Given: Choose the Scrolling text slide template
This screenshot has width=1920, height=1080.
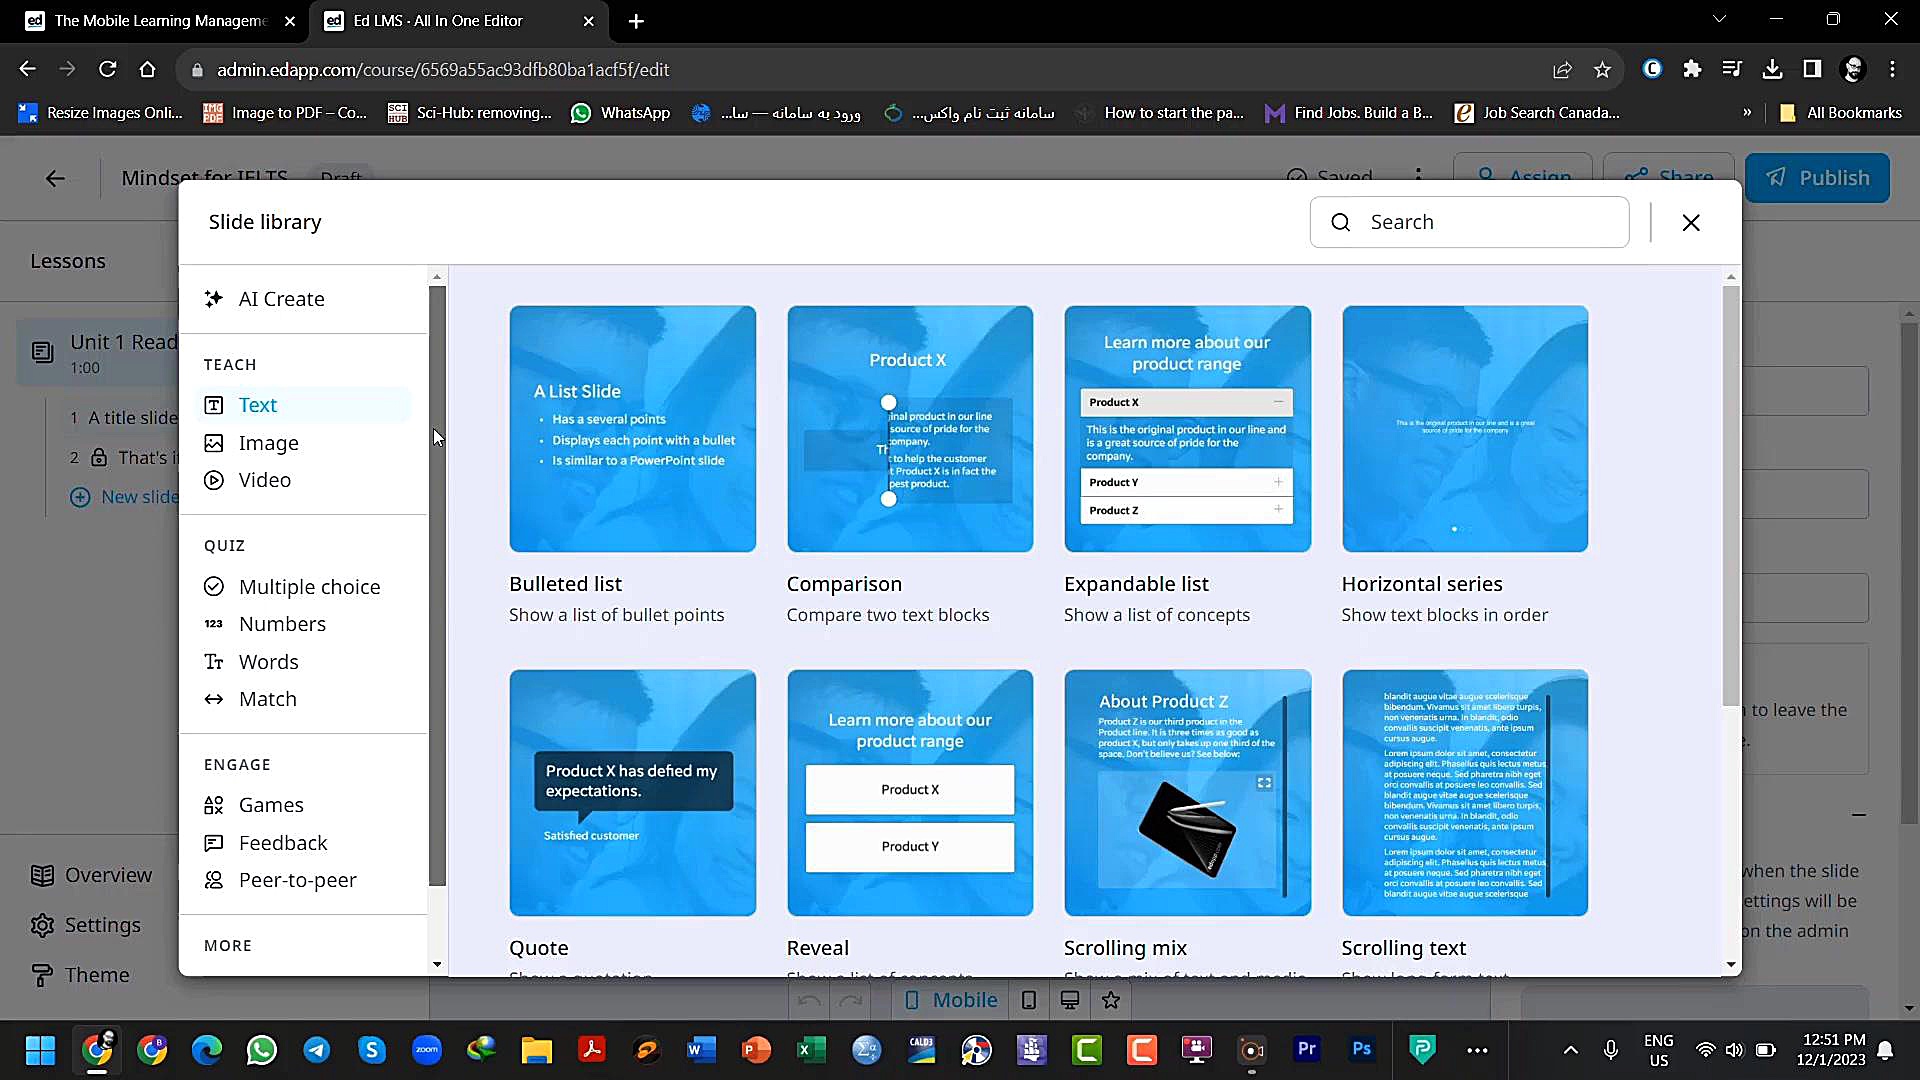Looking at the screenshot, I should click(1465, 793).
